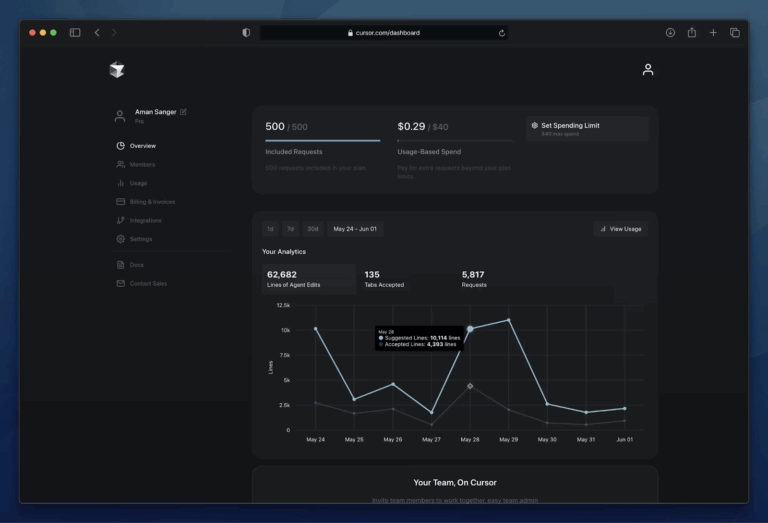Image resolution: width=768 pixels, height=523 pixels.
Task: Select the 1d time range toggle
Action: point(270,229)
